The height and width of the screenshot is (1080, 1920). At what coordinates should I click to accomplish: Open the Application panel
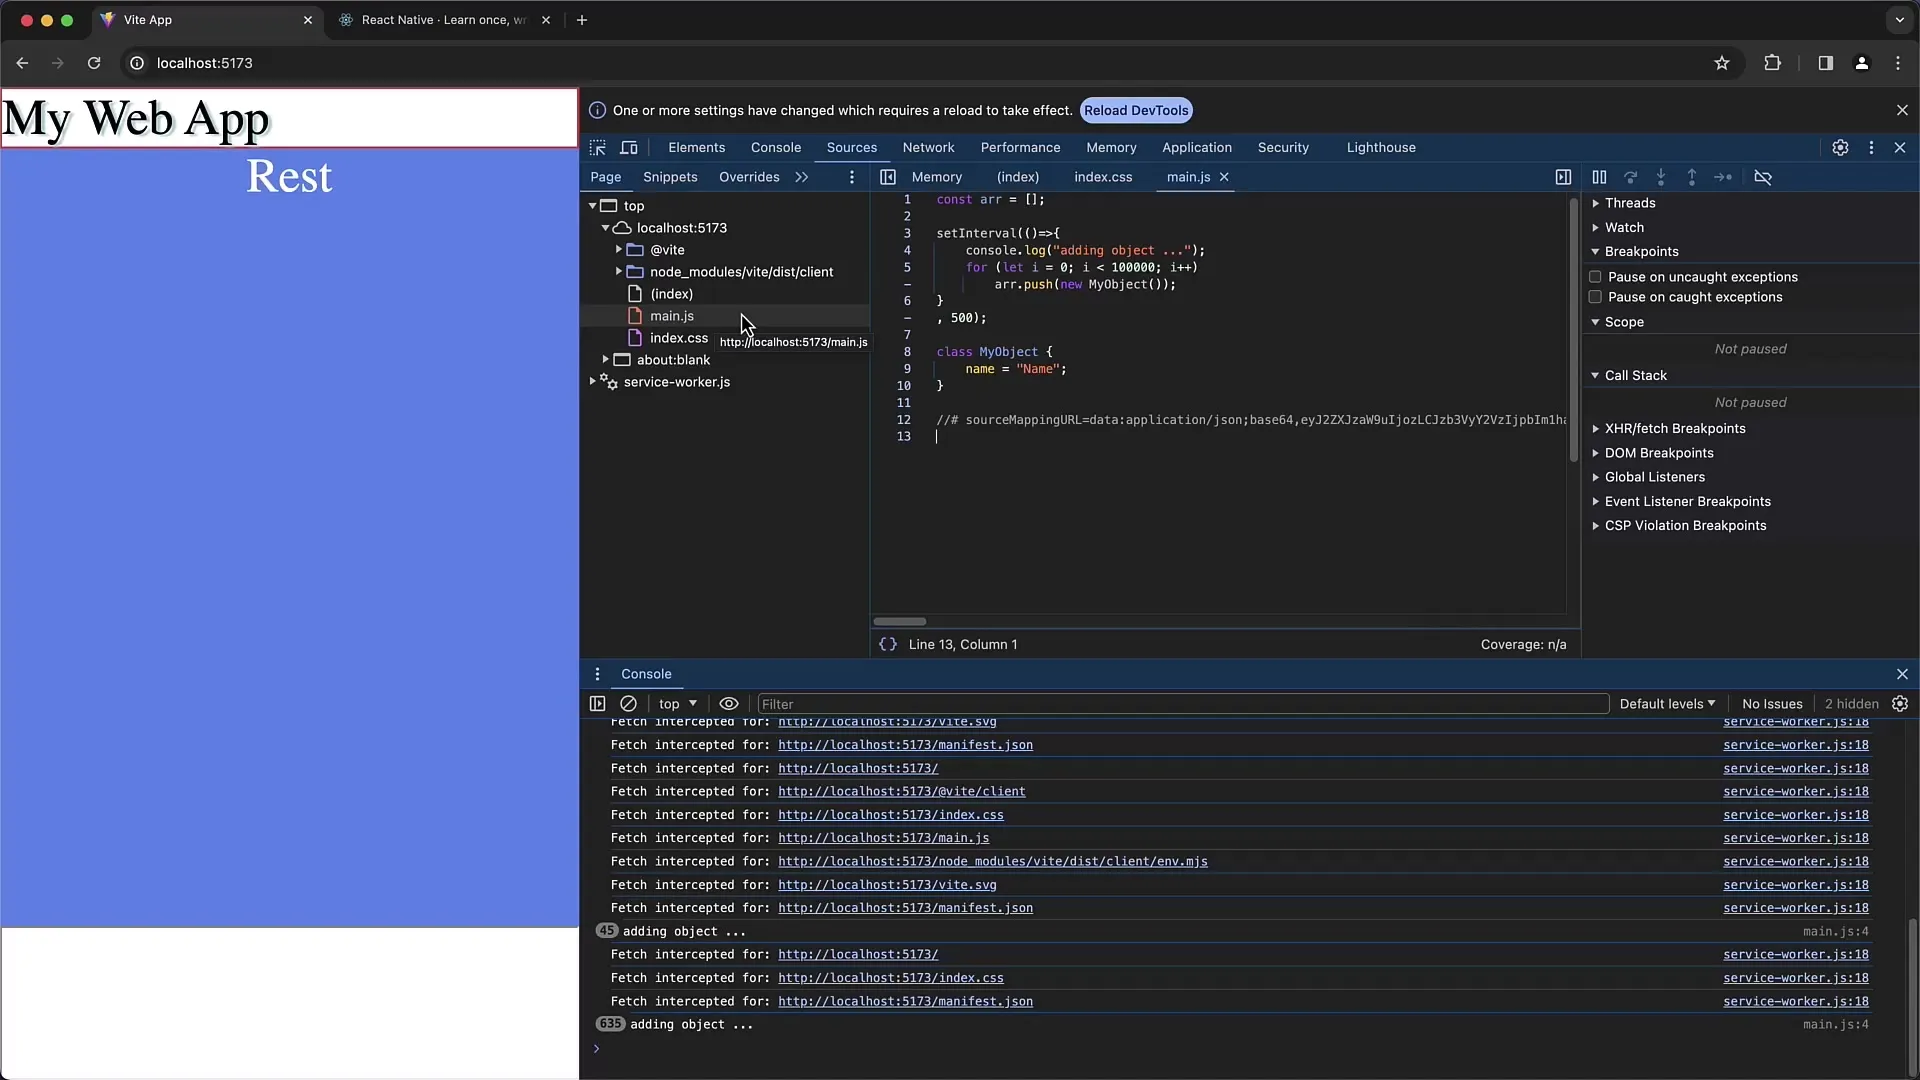pyautogui.click(x=1196, y=148)
